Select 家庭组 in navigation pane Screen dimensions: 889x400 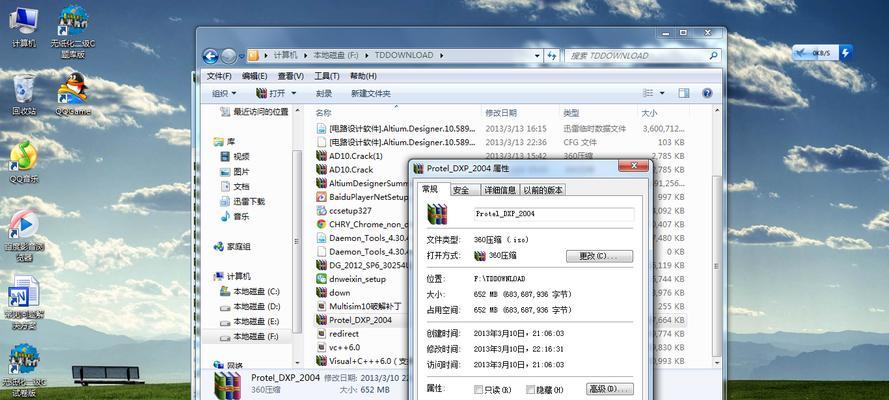coord(232,246)
